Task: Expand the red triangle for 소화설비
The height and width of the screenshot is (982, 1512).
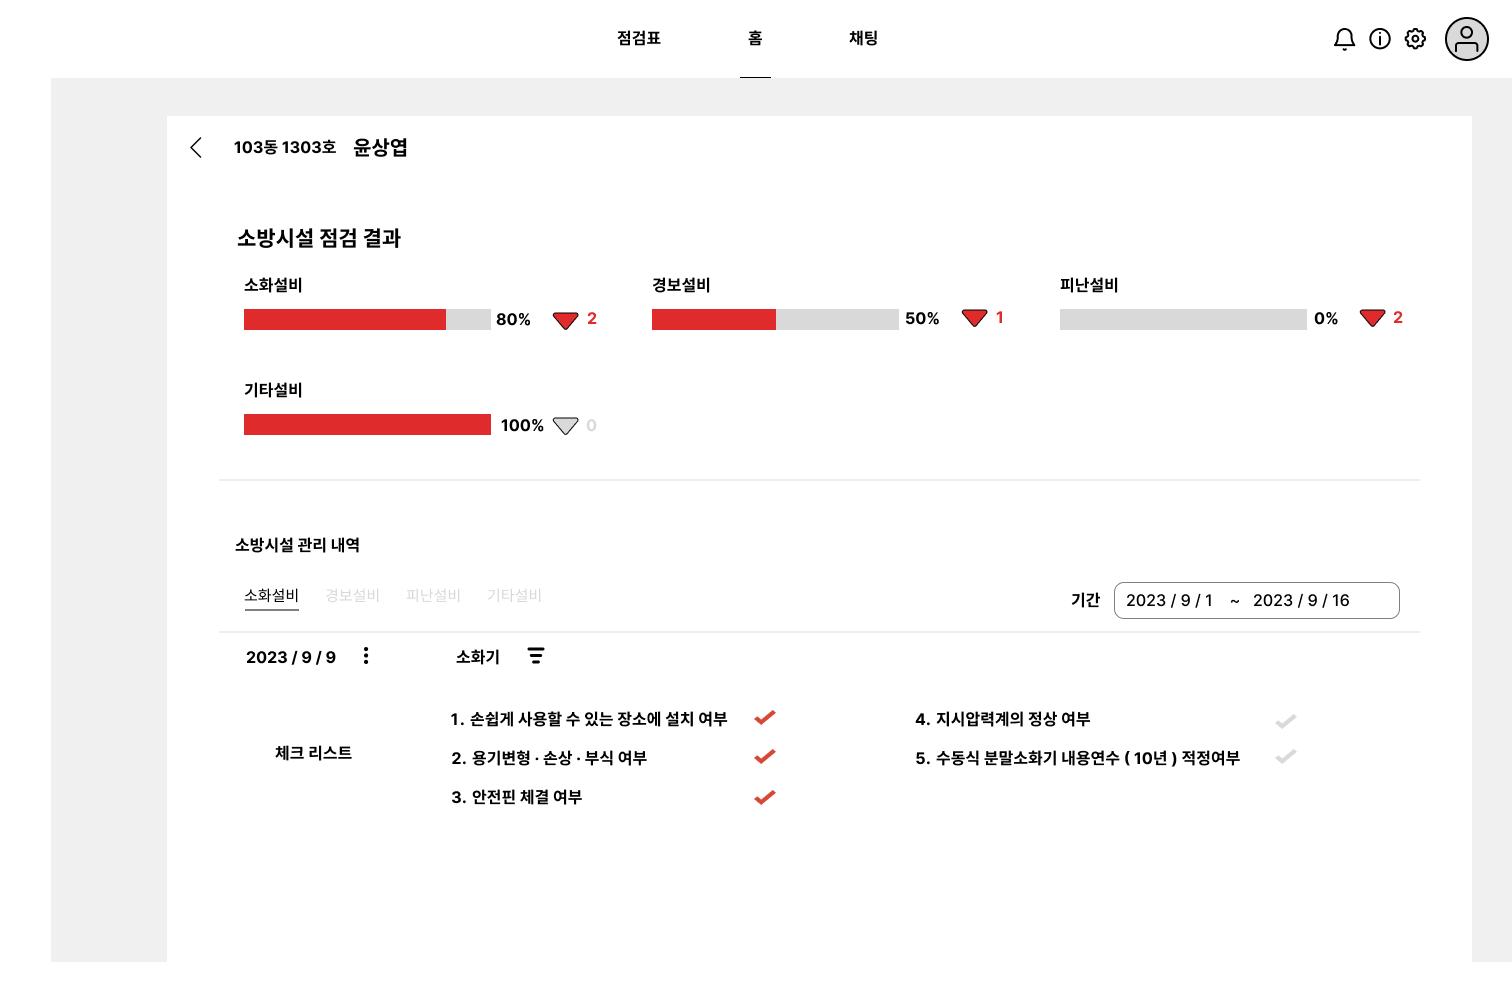Action: pyautogui.click(x=565, y=320)
